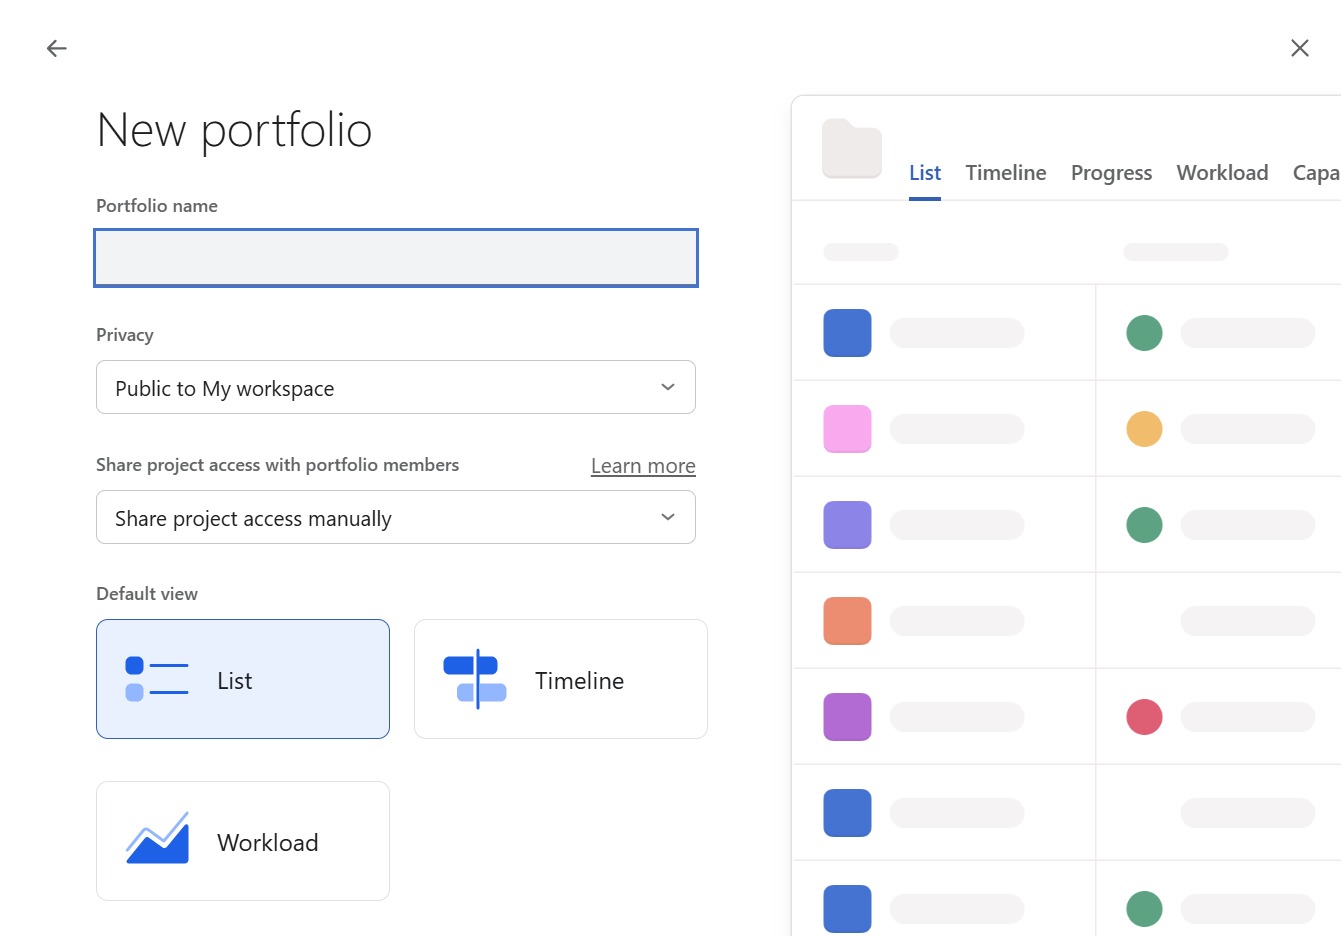The image size is (1341, 936).
Task: Click the share project access chevron arrow
Action: tap(668, 517)
